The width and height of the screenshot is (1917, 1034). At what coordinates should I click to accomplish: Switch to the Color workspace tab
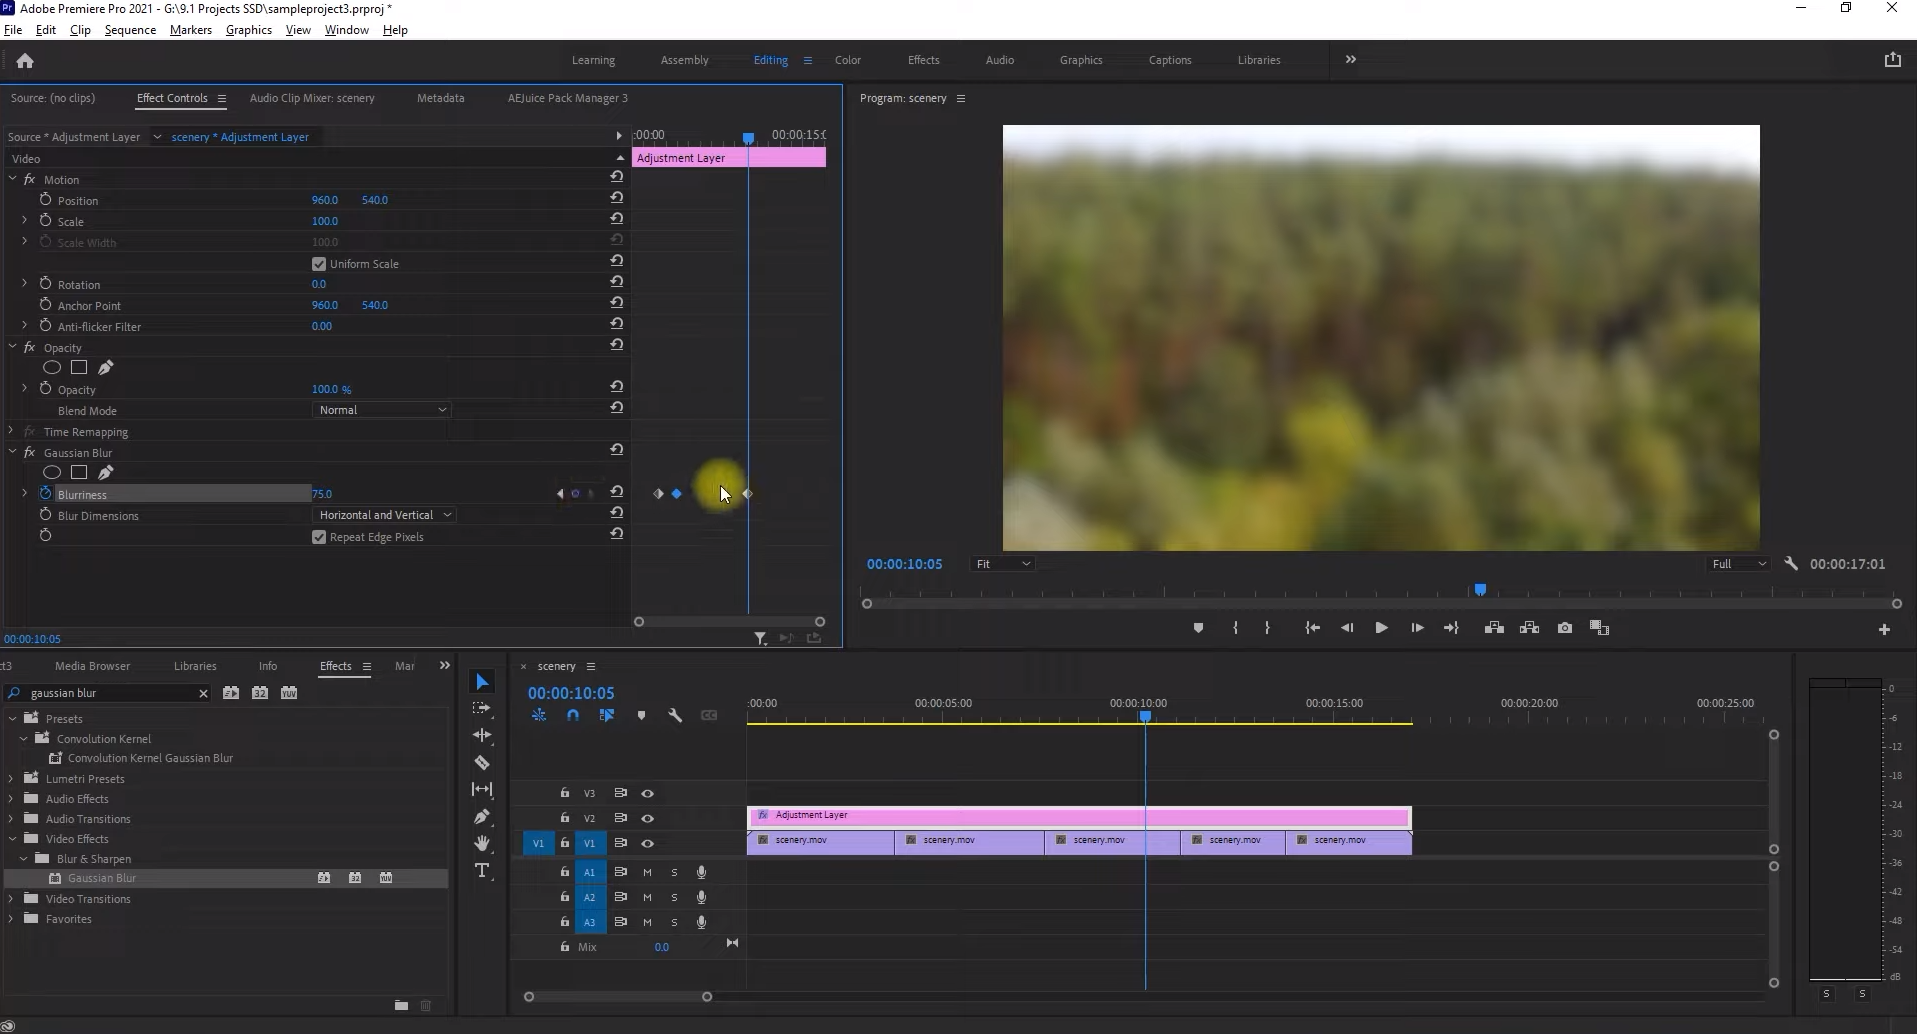pos(847,60)
